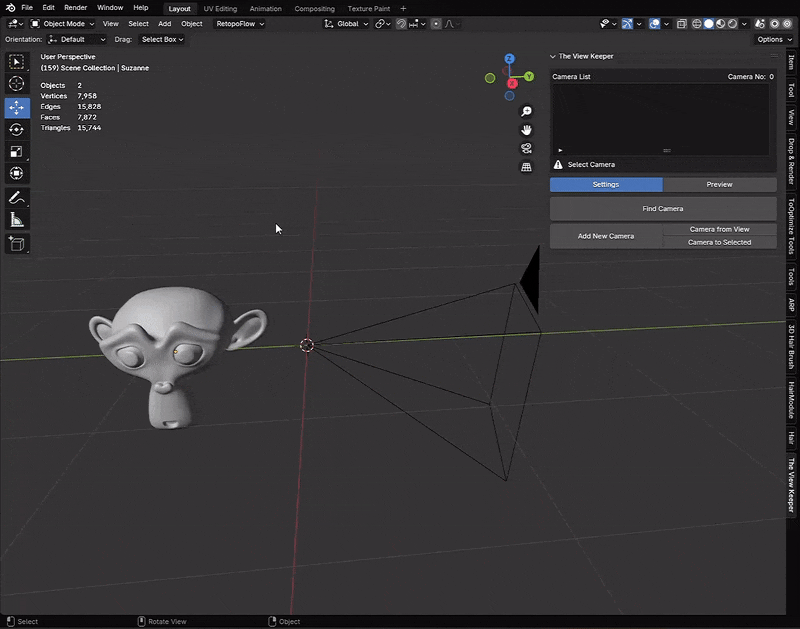
Task: Switch to UV Editing workspace tab
Action: (220, 9)
